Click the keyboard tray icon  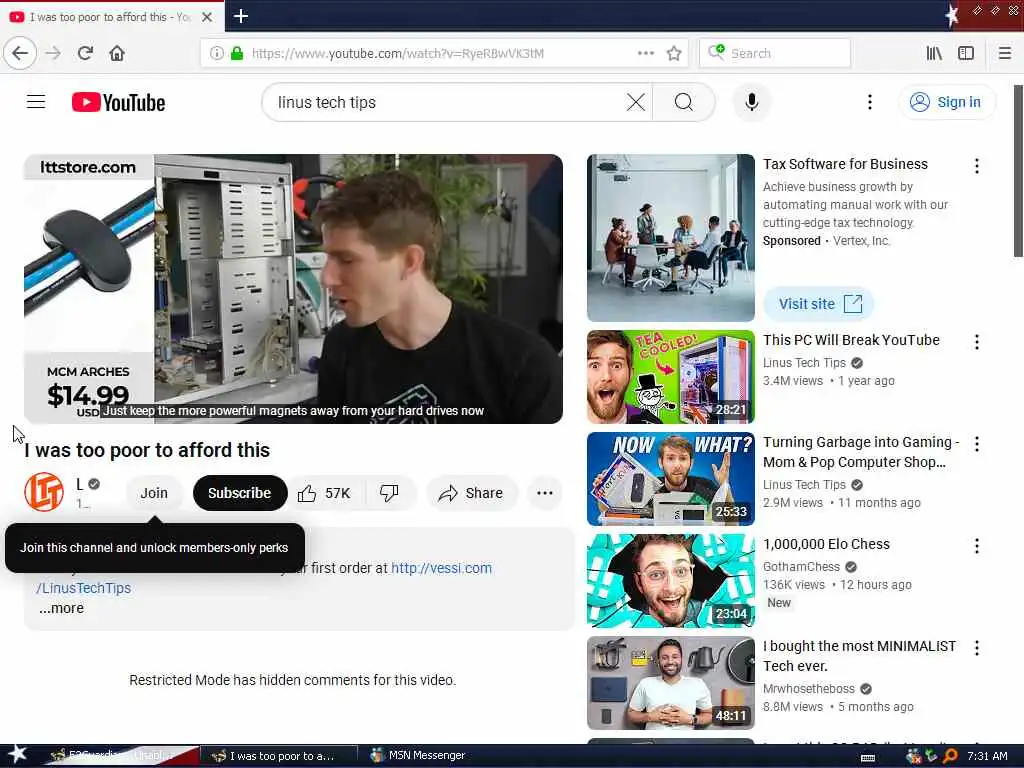coord(868,758)
